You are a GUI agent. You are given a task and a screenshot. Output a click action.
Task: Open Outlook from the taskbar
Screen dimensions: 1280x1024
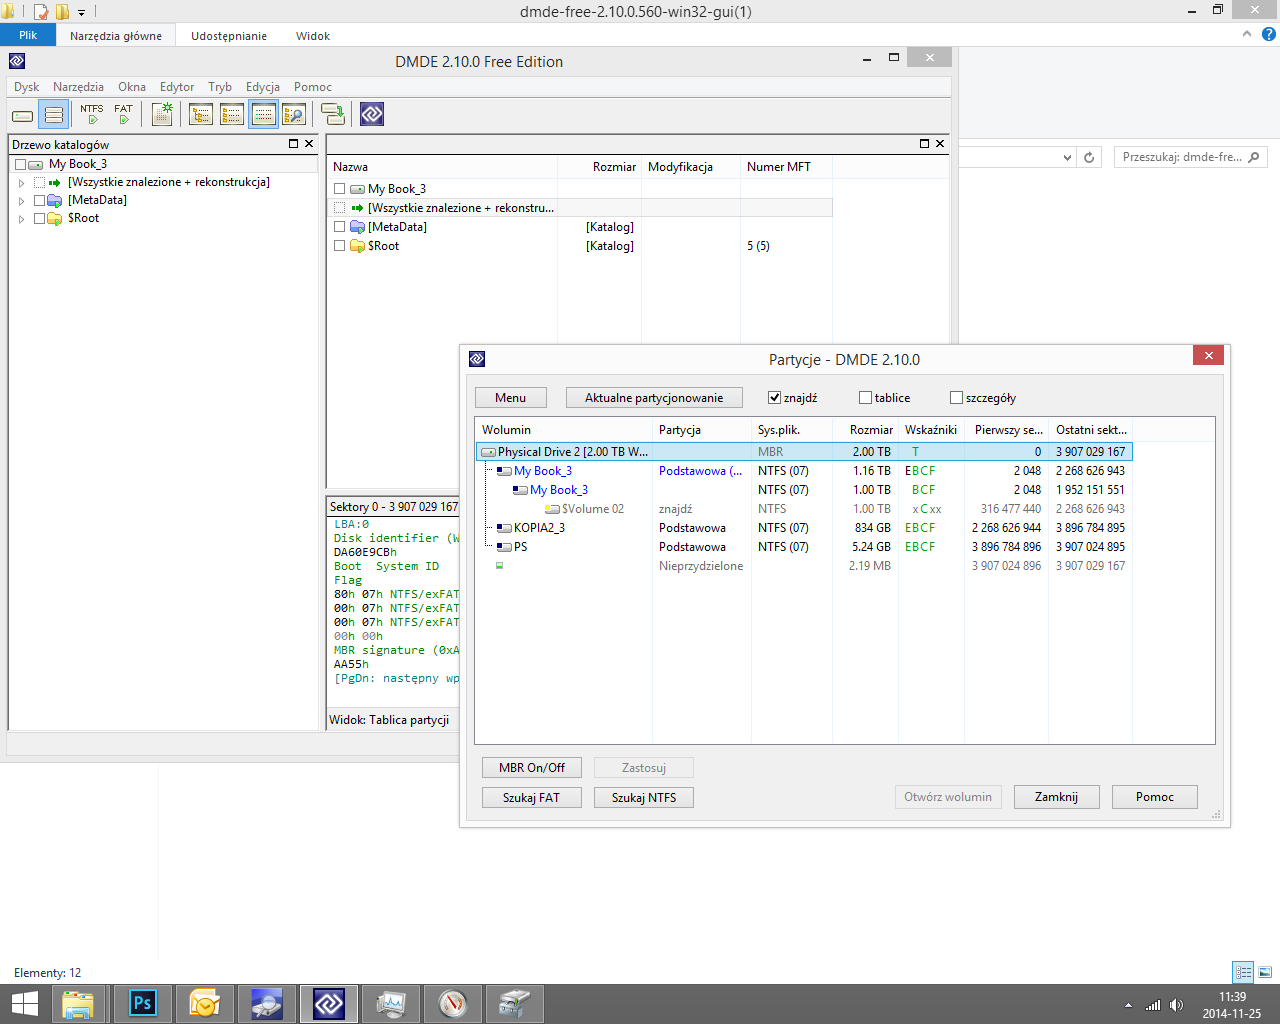tap(205, 1003)
